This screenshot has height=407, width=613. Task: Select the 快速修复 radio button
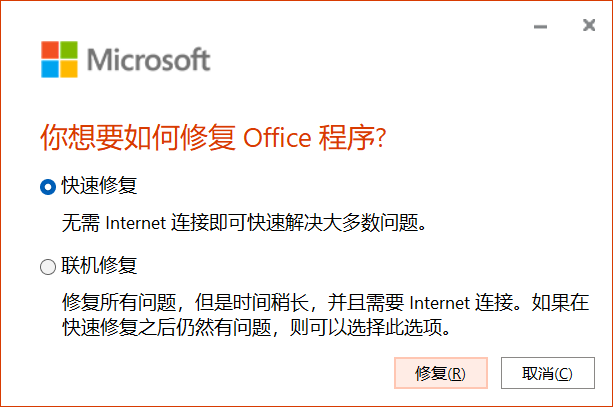click(x=48, y=186)
